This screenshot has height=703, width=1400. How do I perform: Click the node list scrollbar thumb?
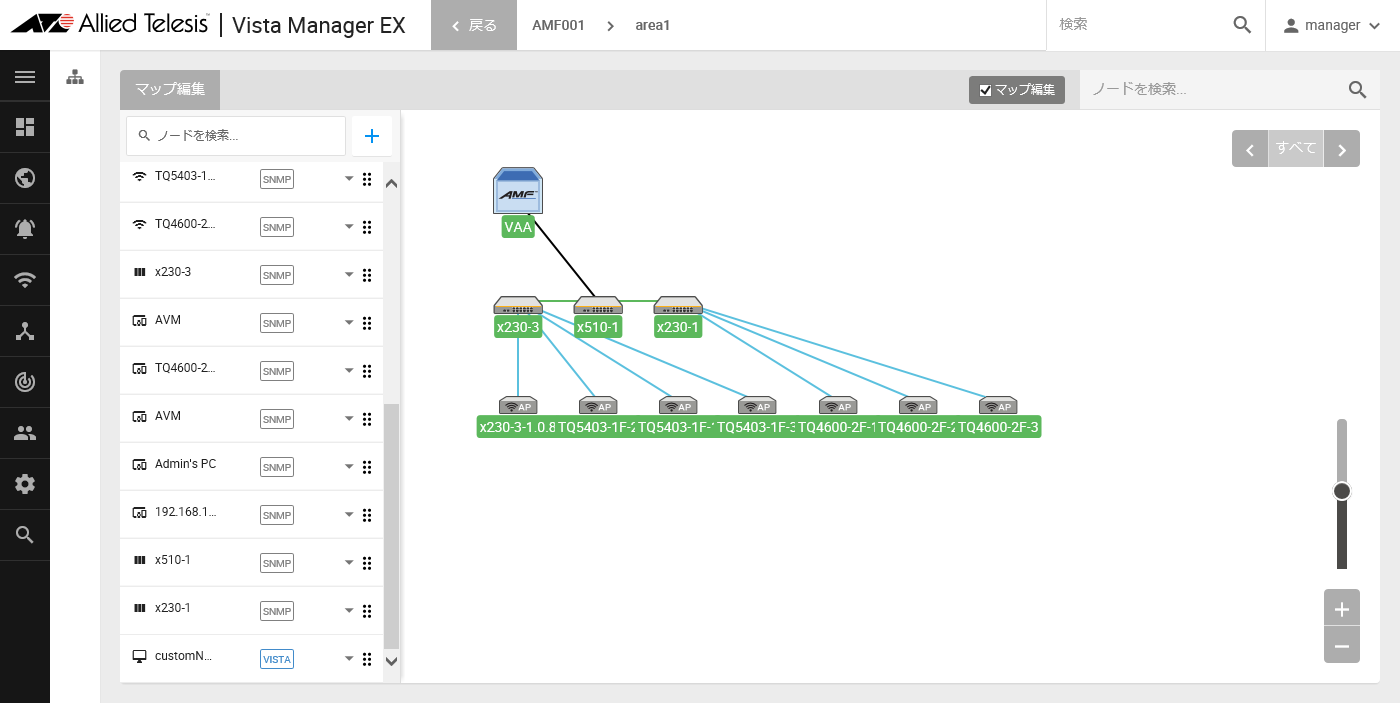coord(391,526)
